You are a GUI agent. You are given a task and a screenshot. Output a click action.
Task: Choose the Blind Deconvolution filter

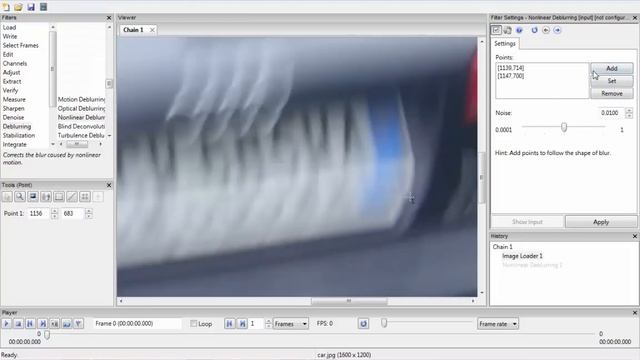(x=81, y=127)
